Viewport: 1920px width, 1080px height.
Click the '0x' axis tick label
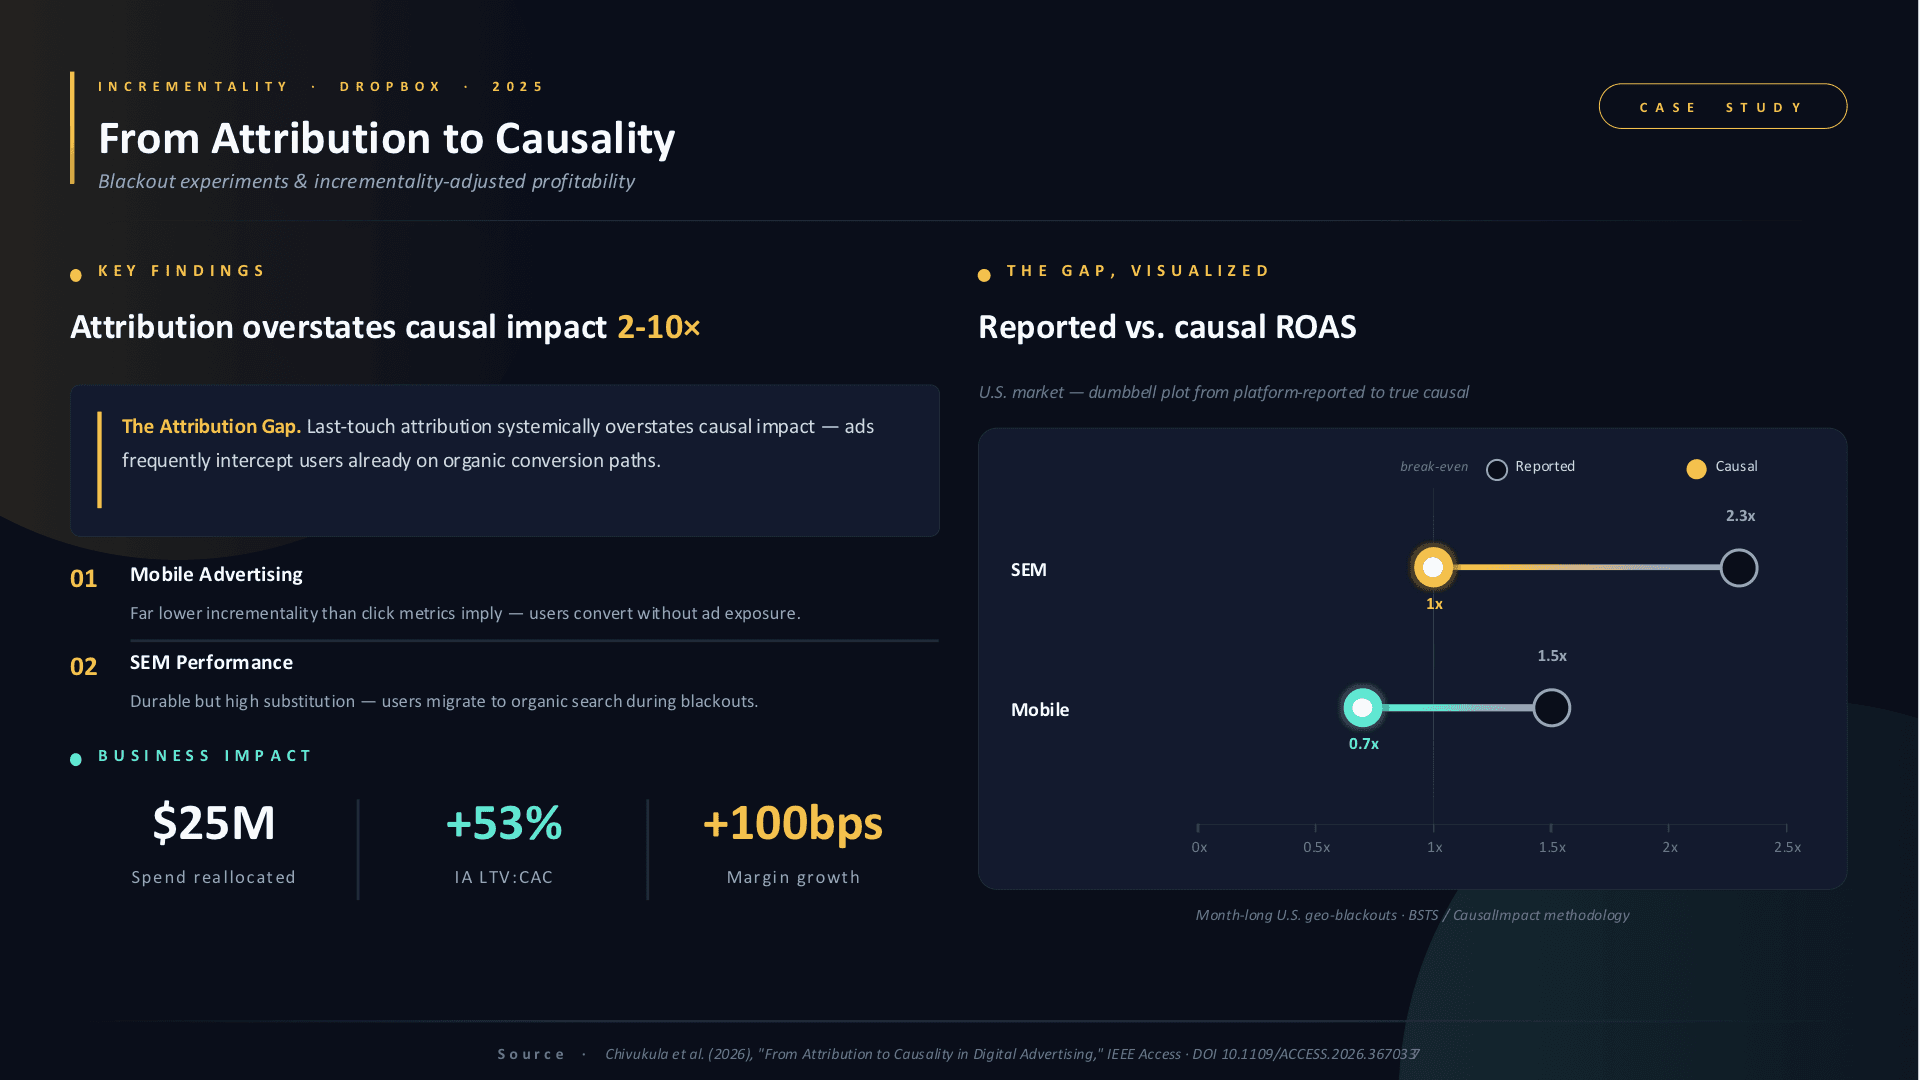[1199, 847]
